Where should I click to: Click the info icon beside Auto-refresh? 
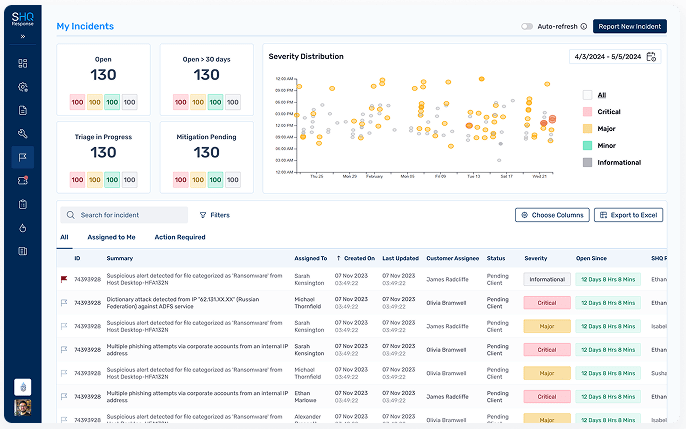(x=584, y=27)
